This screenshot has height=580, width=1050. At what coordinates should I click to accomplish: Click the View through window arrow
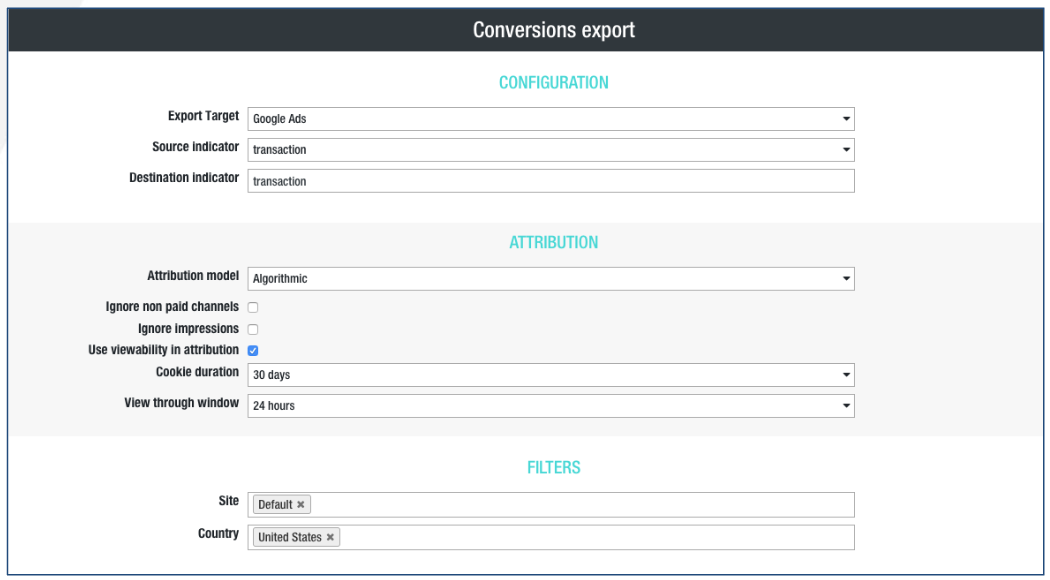[846, 406]
